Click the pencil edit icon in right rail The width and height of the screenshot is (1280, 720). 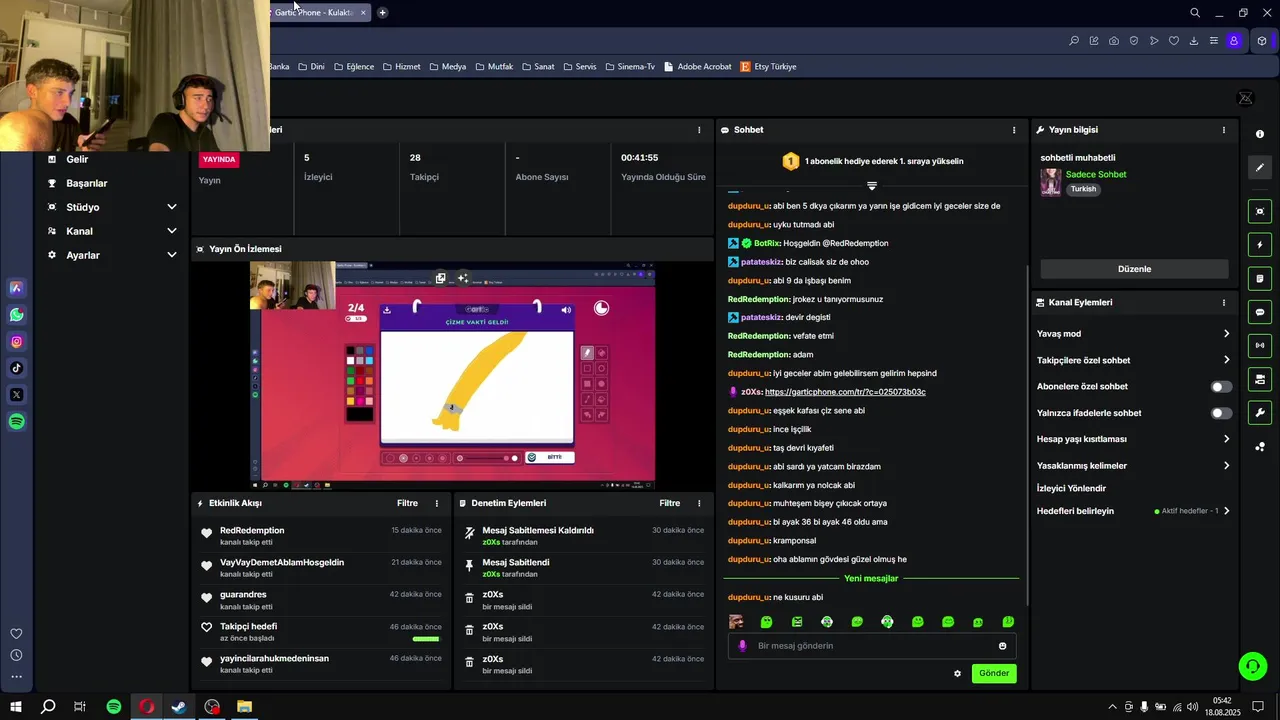[1260, 168]
